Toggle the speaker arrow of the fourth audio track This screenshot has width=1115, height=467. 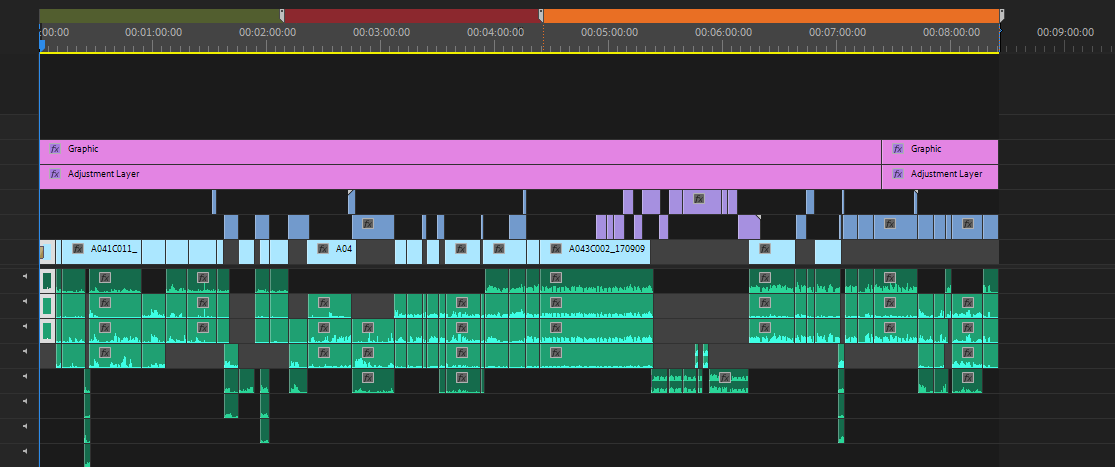tap(25, 351)
